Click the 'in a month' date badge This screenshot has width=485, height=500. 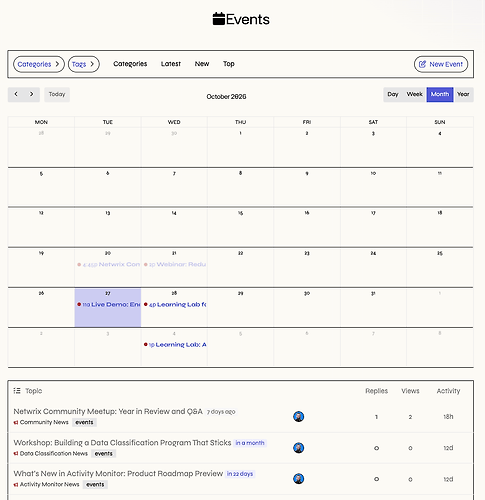point(250,443)
